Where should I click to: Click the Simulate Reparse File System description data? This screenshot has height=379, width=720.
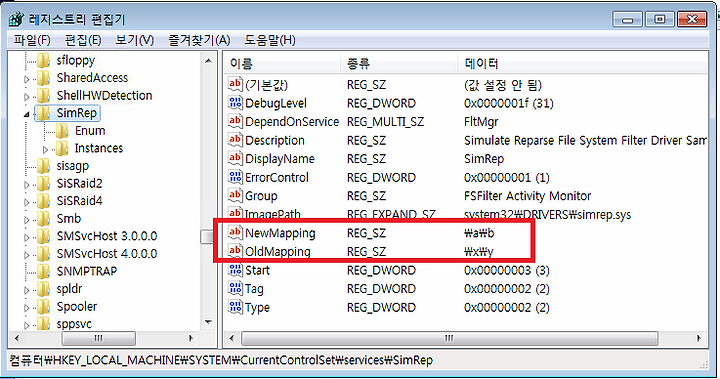[x=585, y=141]
